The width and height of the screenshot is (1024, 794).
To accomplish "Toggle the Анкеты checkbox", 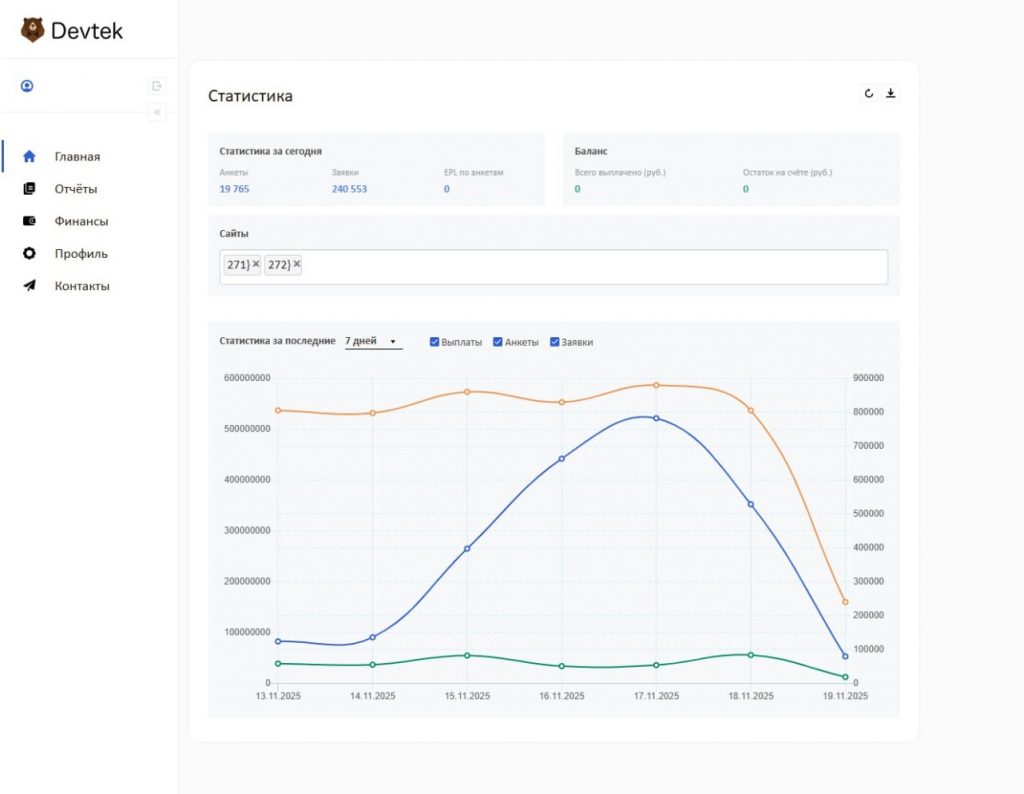I will tap(498, 342).
